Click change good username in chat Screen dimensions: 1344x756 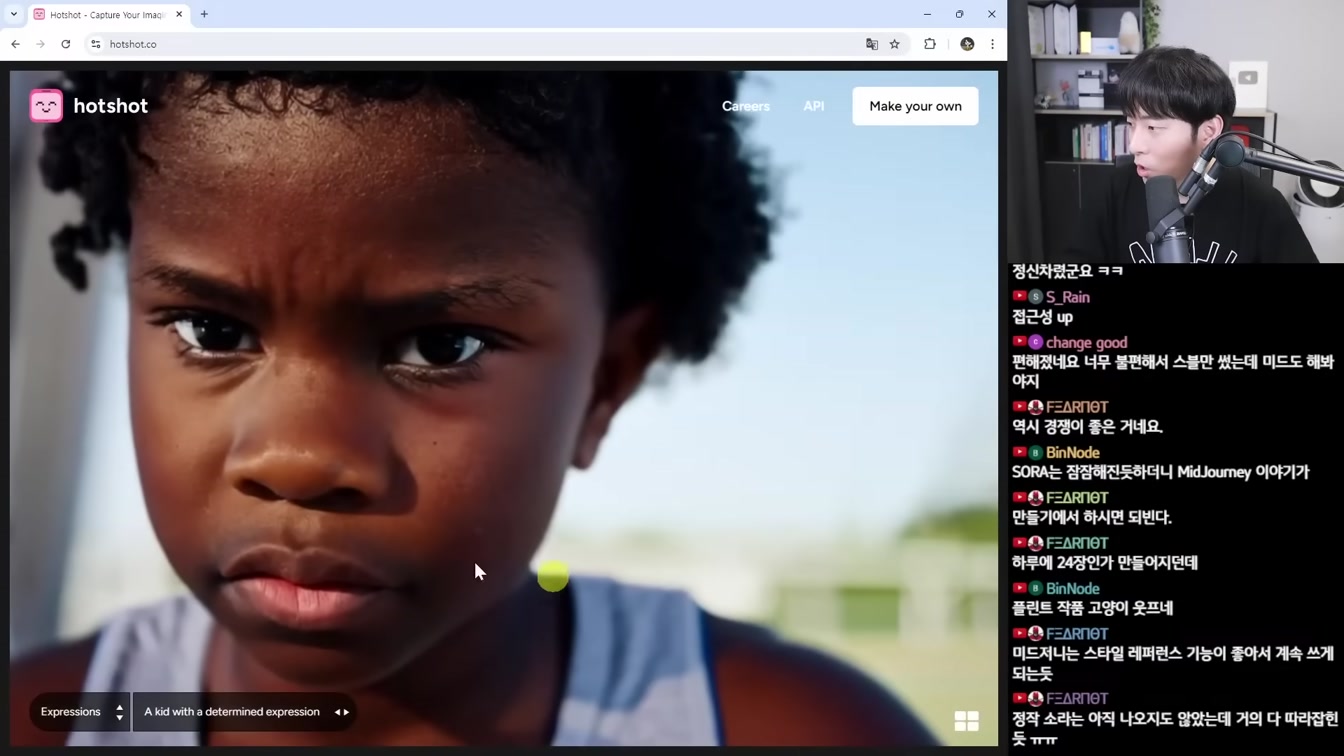[x=1086, y=342]
